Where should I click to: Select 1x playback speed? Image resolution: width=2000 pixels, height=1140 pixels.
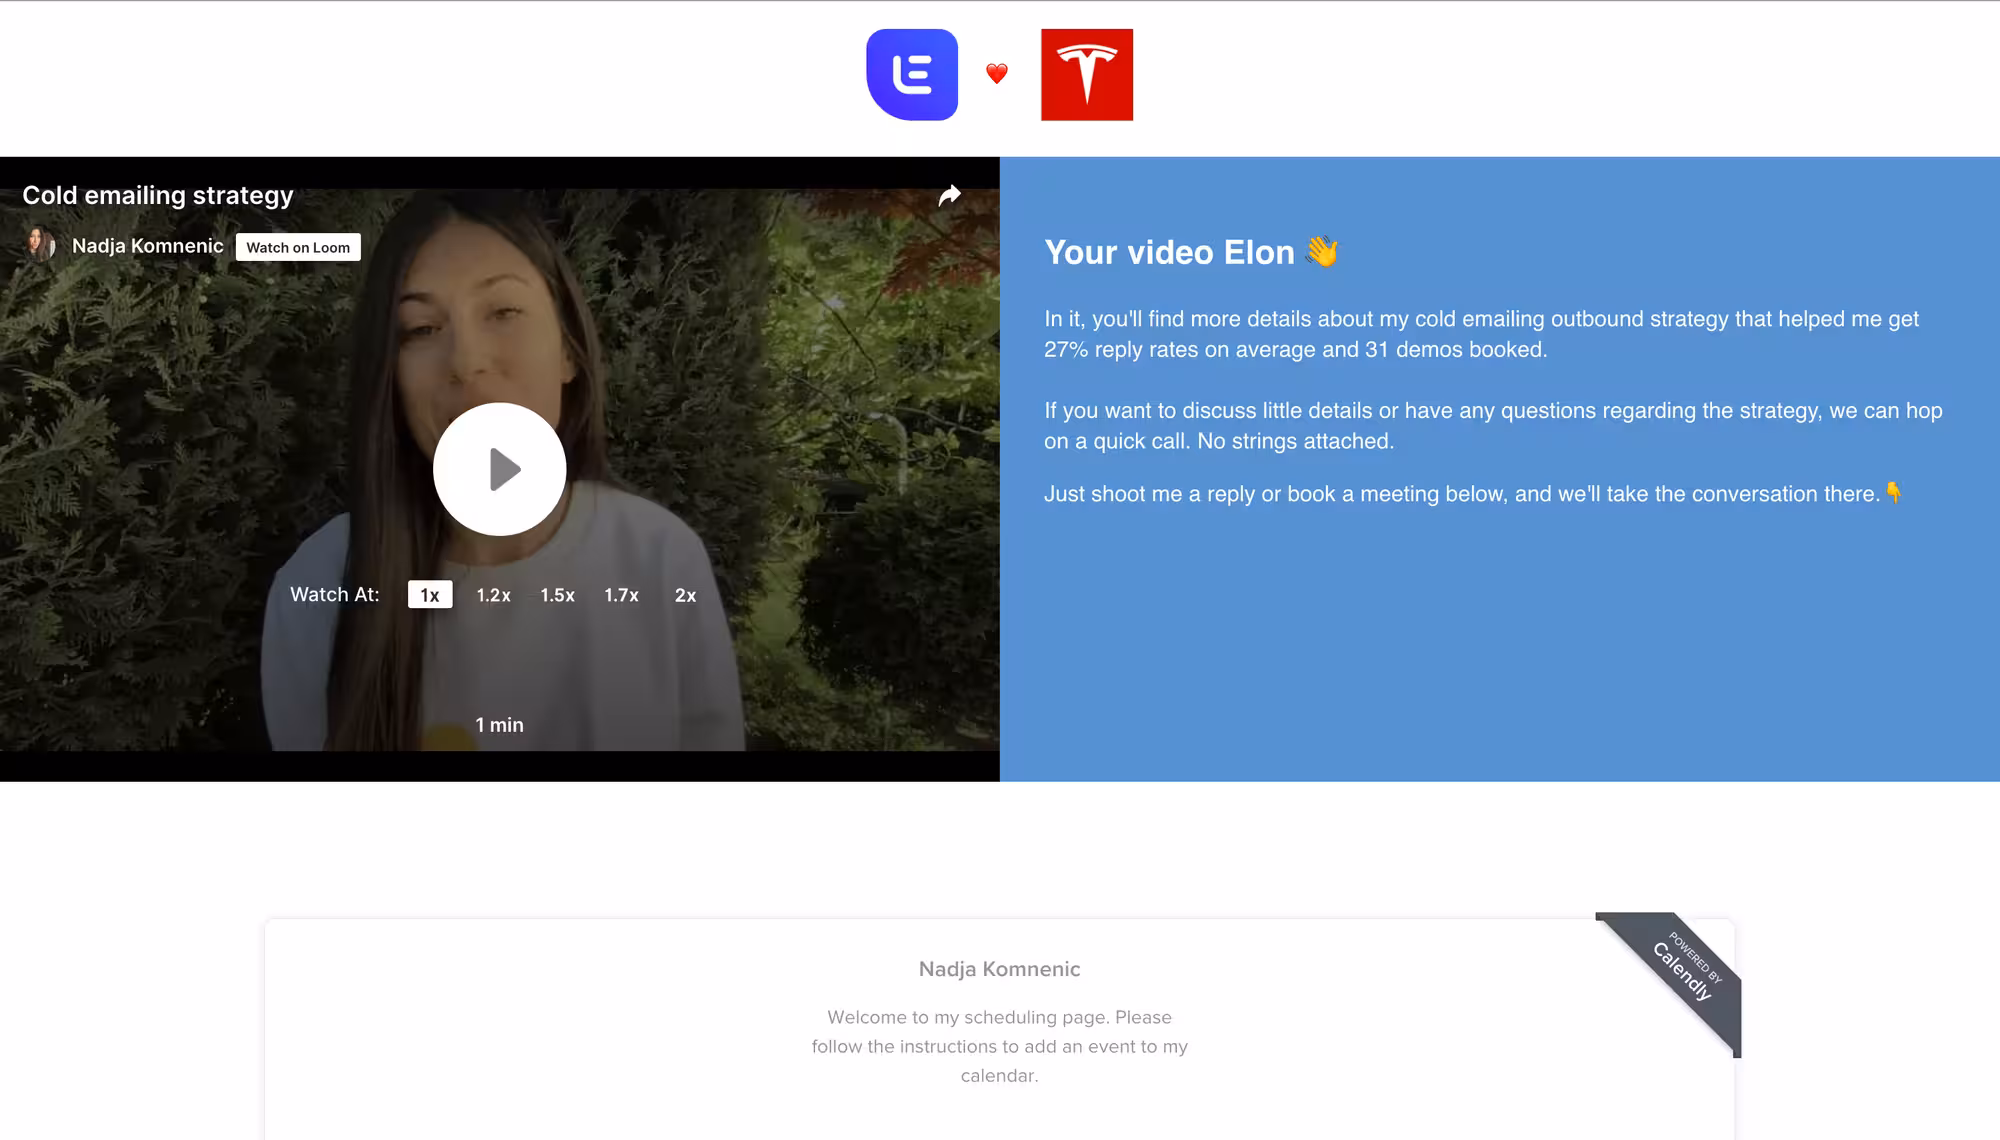[x=430, y=595]
